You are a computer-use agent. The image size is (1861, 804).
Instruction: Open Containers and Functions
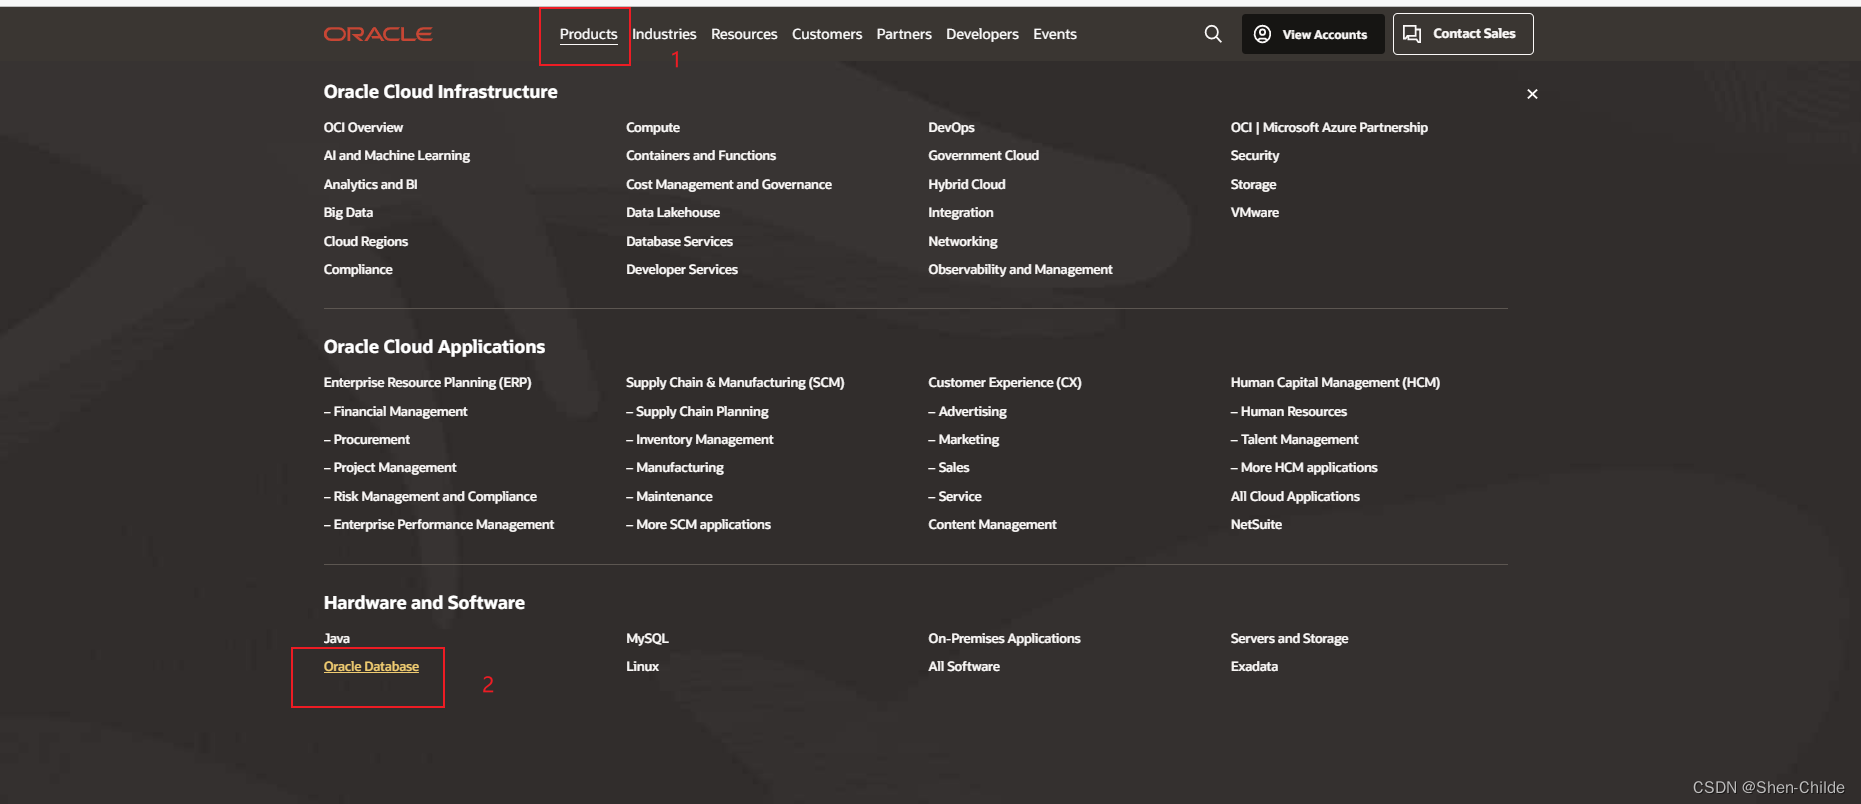click(701, 155)
